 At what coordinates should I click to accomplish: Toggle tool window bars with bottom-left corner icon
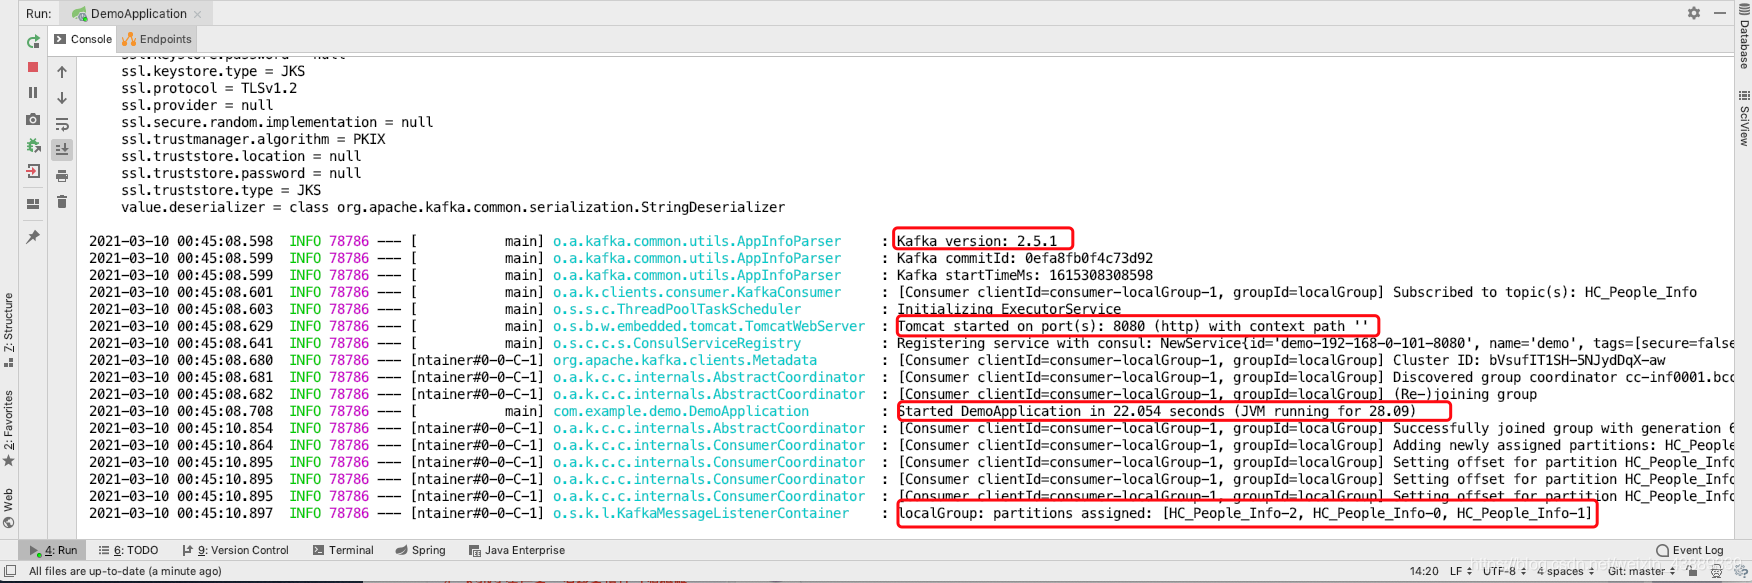9,571
